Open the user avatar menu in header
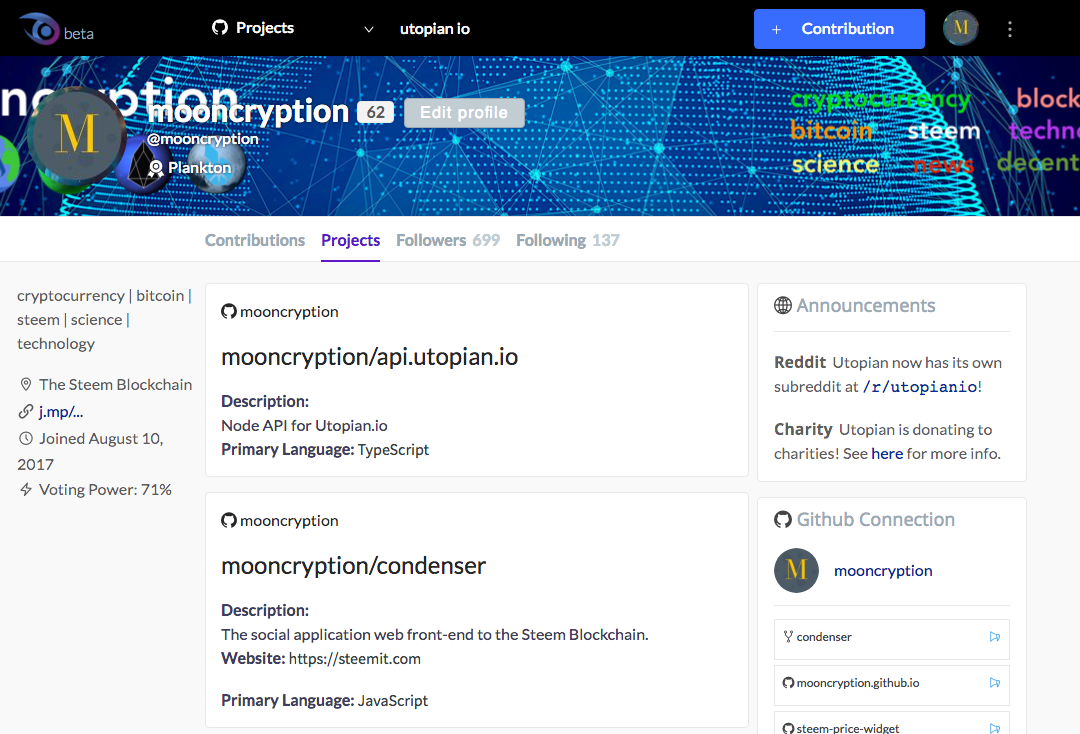The height and width of the screenshot is (734, 1080). coord(960,28)
